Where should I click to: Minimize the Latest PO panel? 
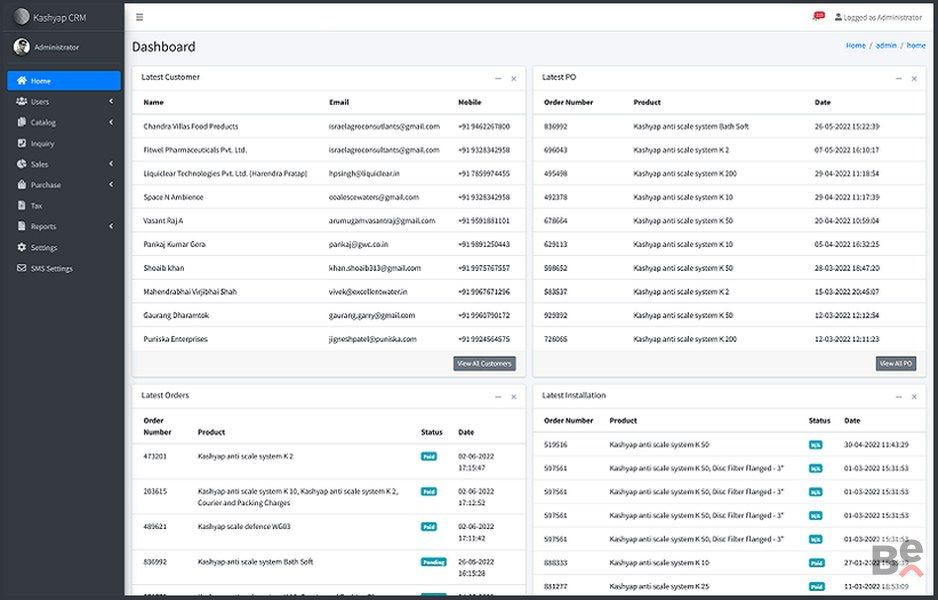[898, 78]
